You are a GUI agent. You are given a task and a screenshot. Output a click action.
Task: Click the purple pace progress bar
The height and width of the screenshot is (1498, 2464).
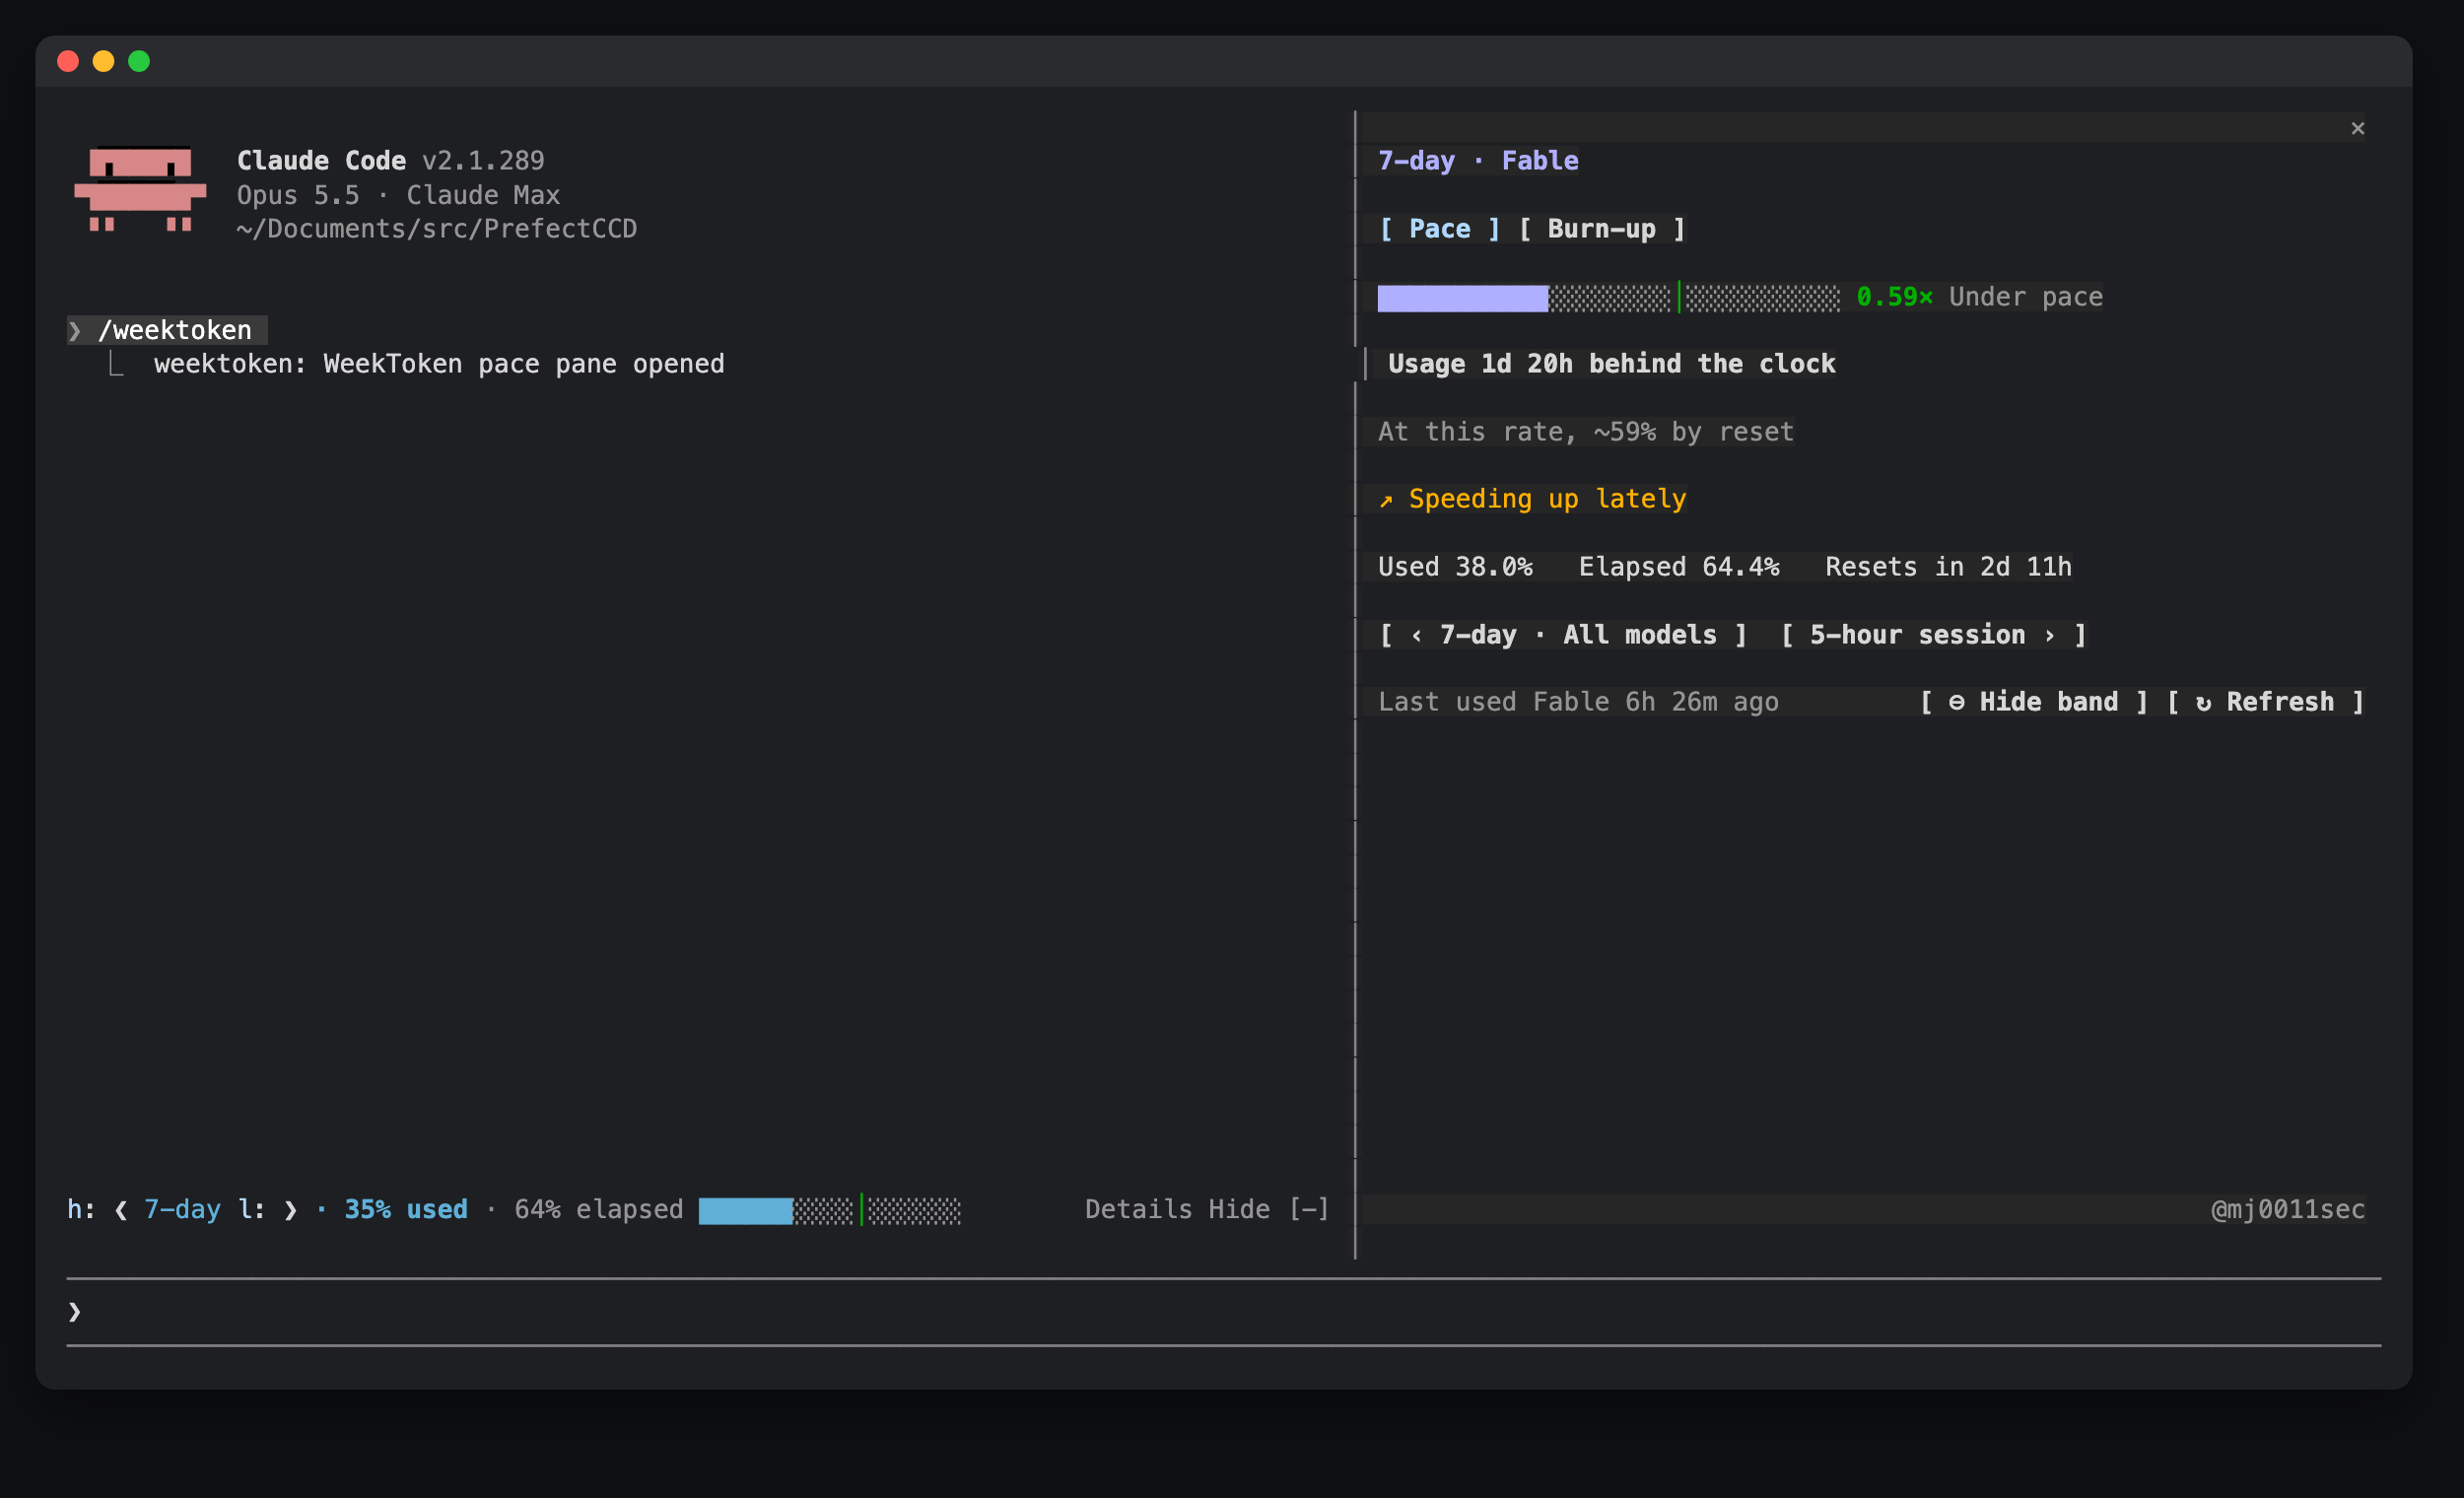[x=1608, y=298]
